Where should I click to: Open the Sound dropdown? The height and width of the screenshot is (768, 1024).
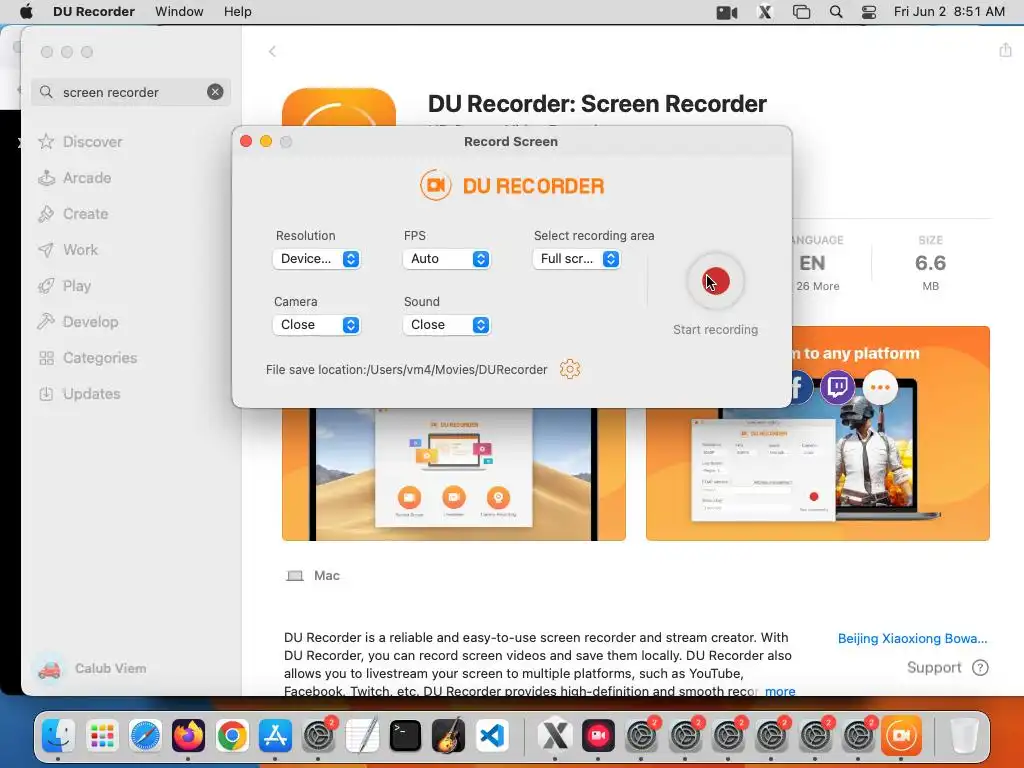tap(447, 325)
